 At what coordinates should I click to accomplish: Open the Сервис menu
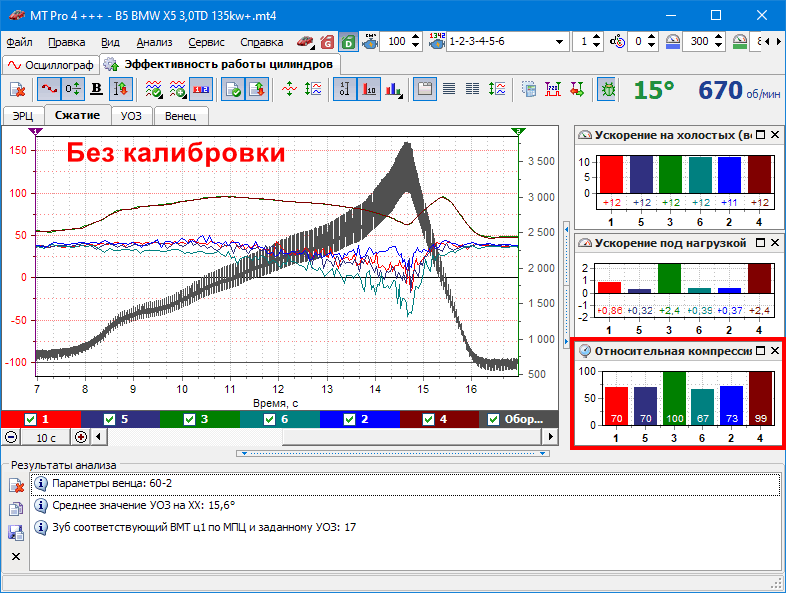[206, 42]
